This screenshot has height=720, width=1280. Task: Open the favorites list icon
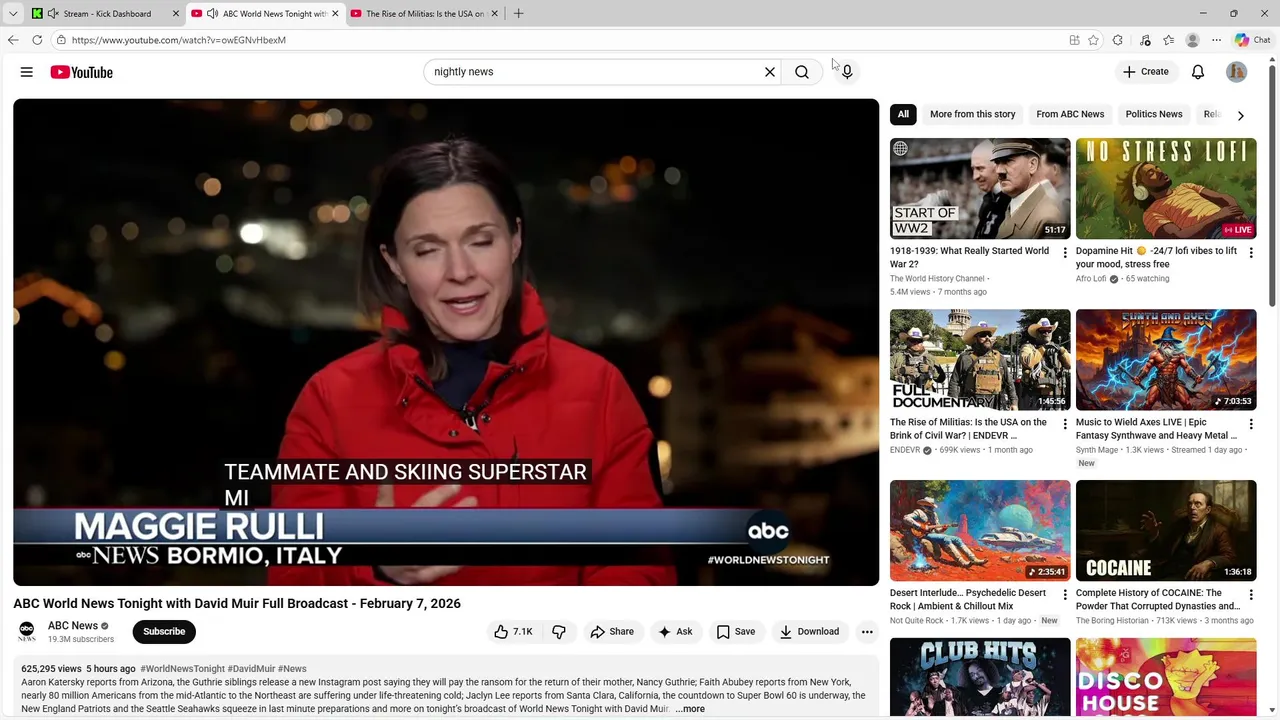pos(1168,40)
